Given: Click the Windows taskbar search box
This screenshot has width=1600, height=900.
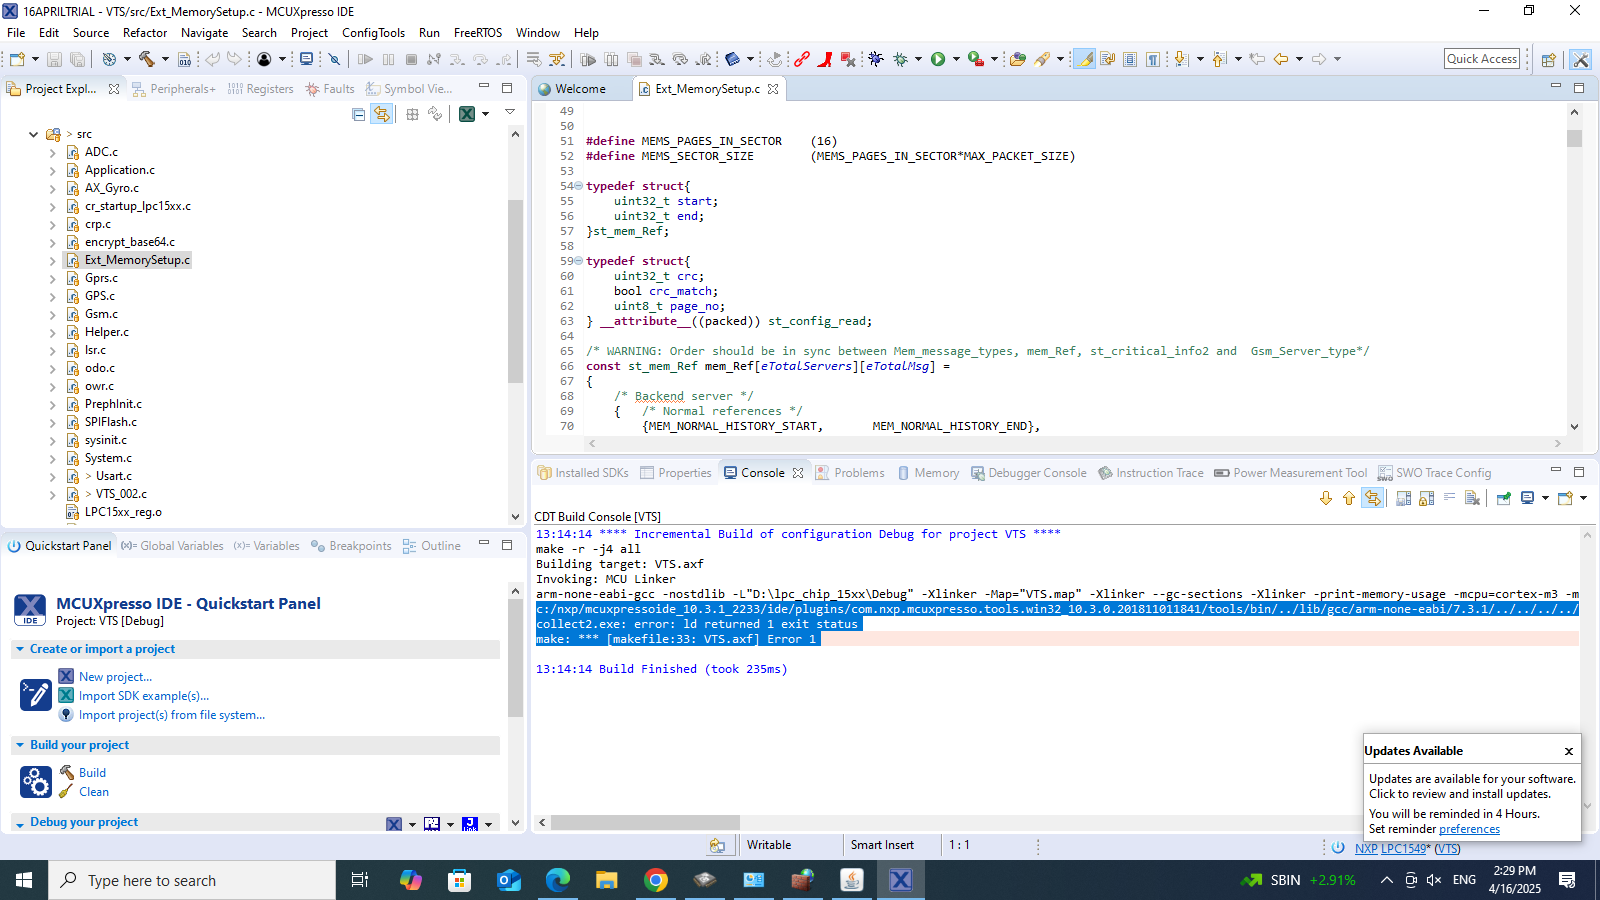Looking at the screenshot, I should 192,880.
